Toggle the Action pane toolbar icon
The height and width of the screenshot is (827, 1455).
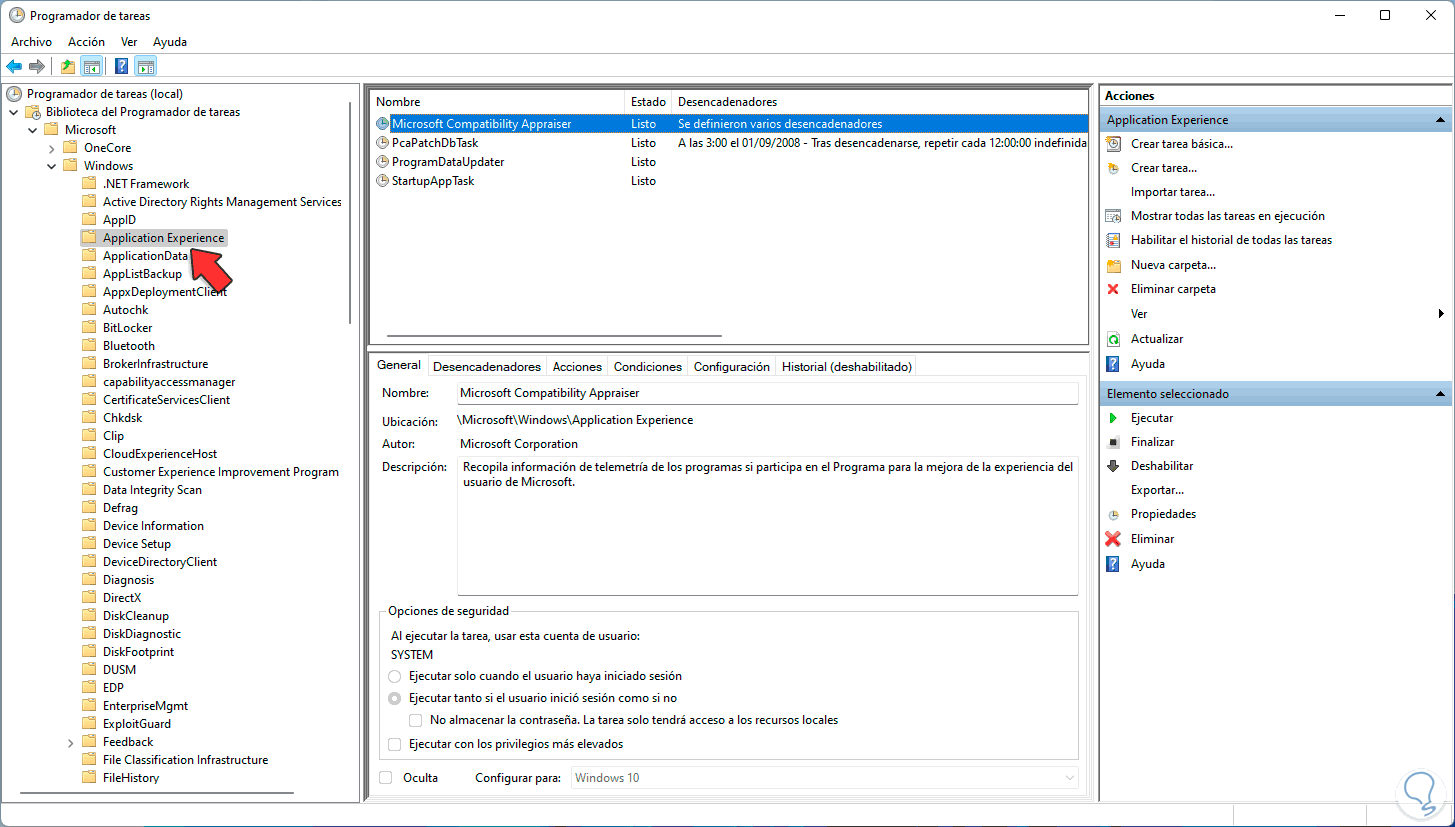tap(146, 66)
